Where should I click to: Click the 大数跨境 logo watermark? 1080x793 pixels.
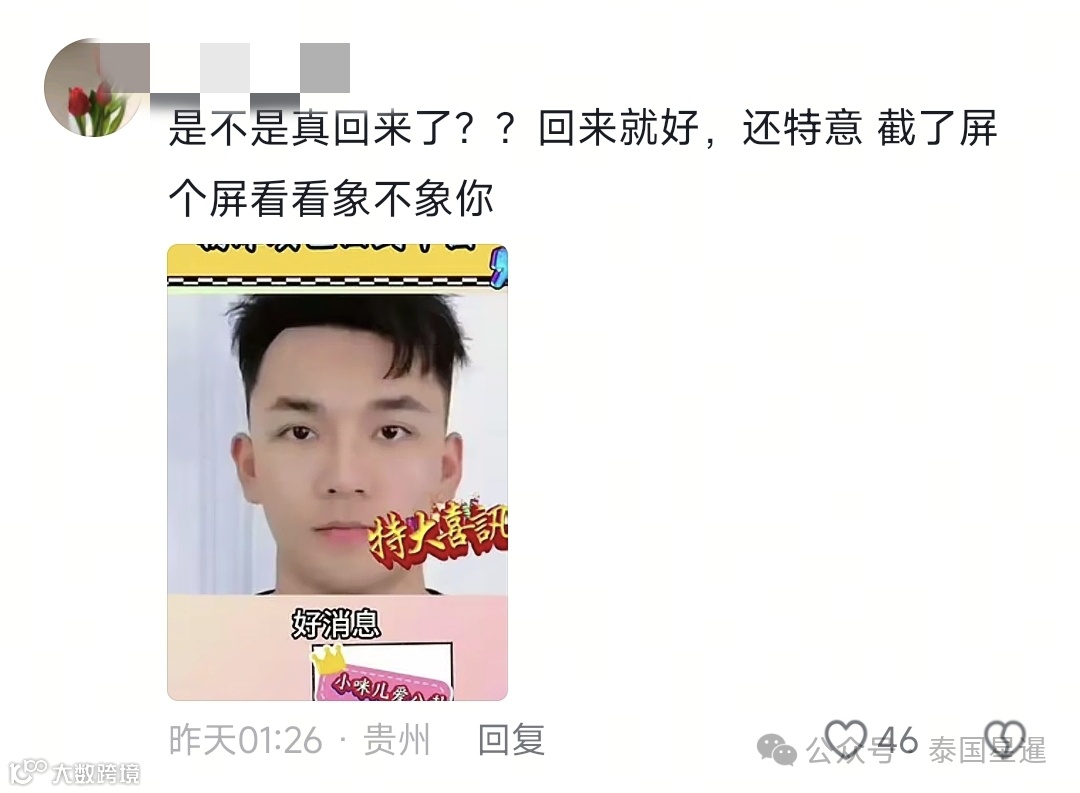(74, 773)
